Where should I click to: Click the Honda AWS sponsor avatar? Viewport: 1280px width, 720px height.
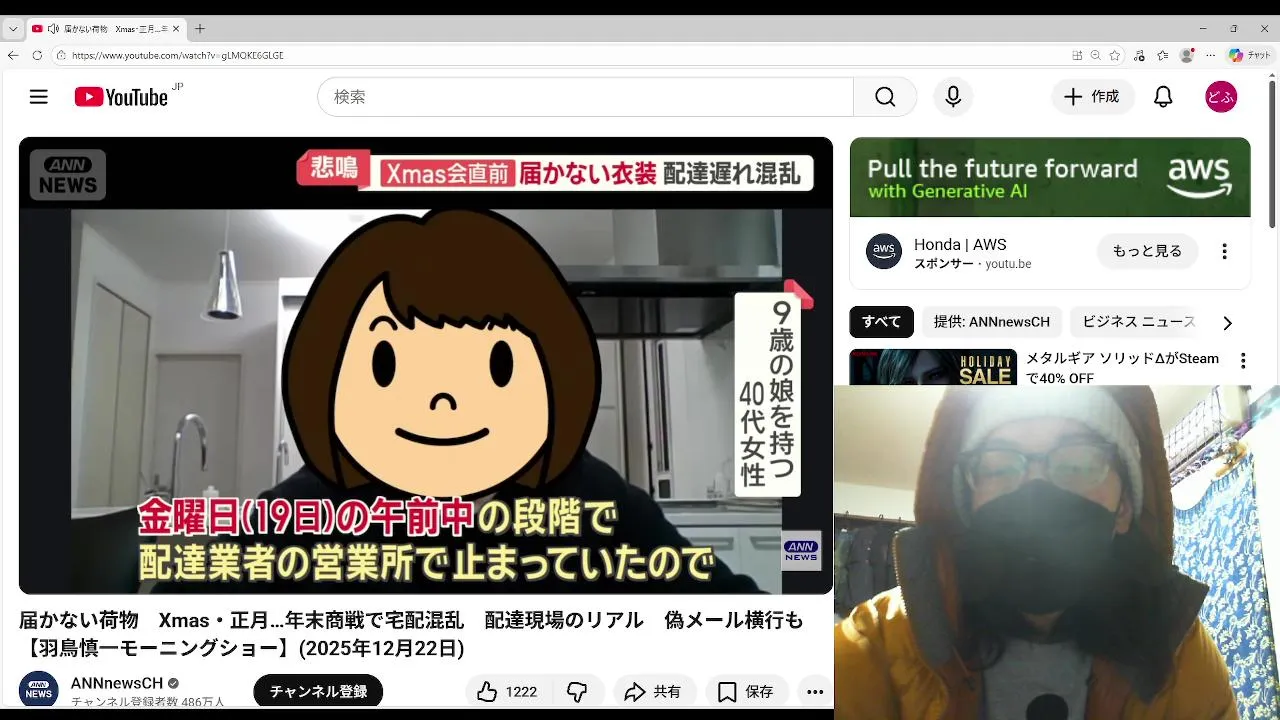tap(884, 251)
